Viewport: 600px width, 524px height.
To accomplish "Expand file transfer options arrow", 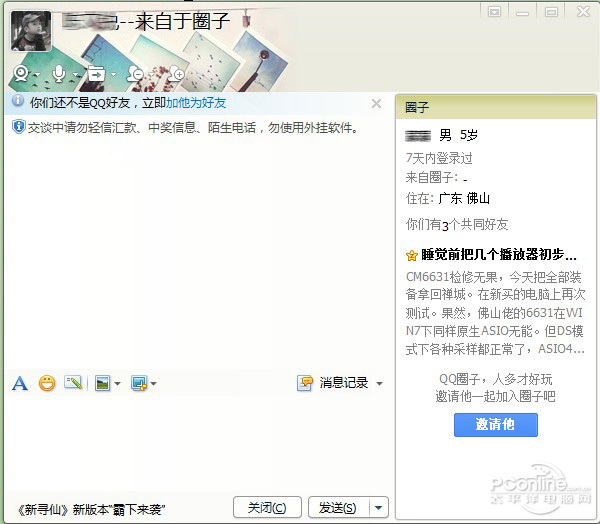I will click(113, 74).
